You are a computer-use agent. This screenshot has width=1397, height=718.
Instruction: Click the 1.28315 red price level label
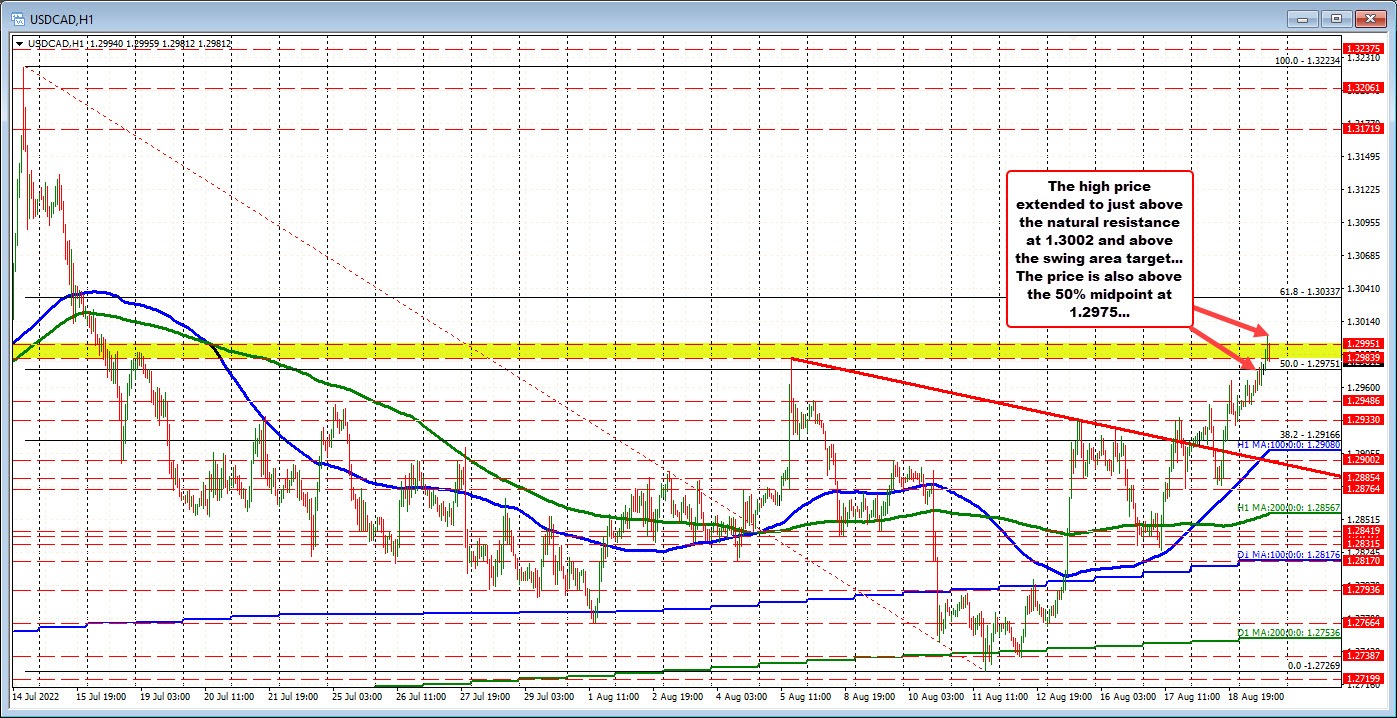pos(1362,543)
